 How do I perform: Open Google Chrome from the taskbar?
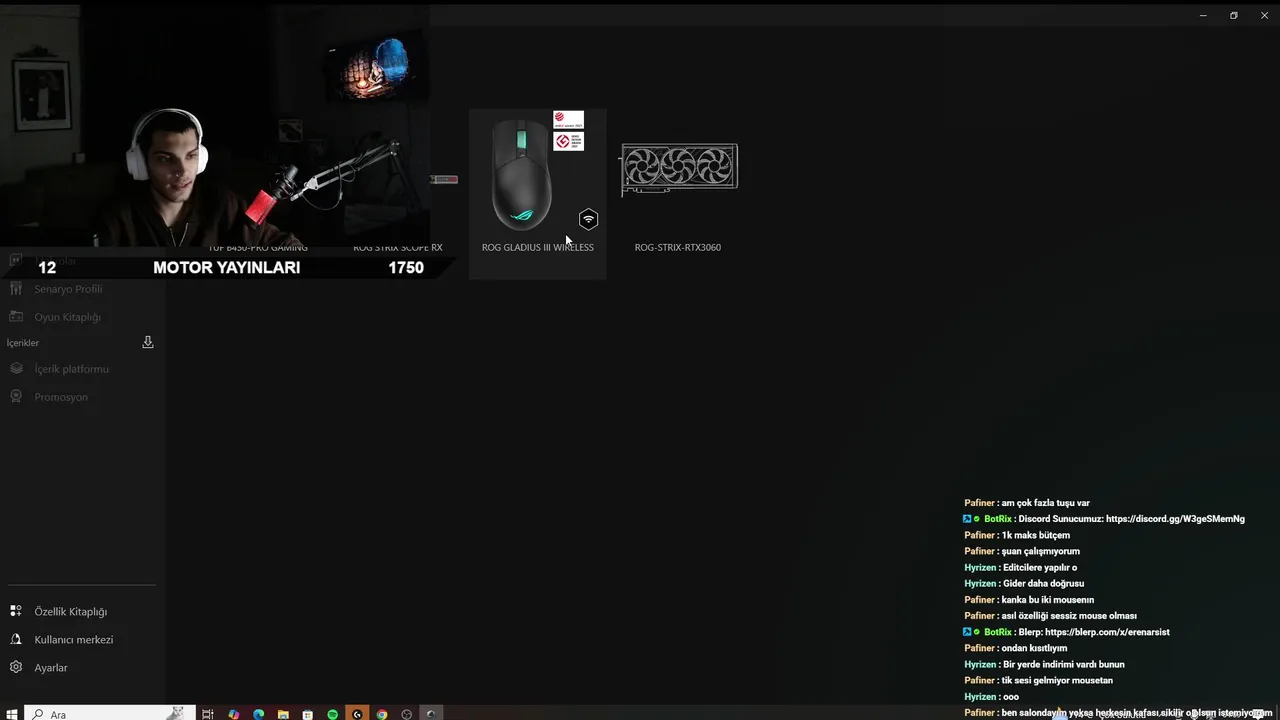coord(381,714)
